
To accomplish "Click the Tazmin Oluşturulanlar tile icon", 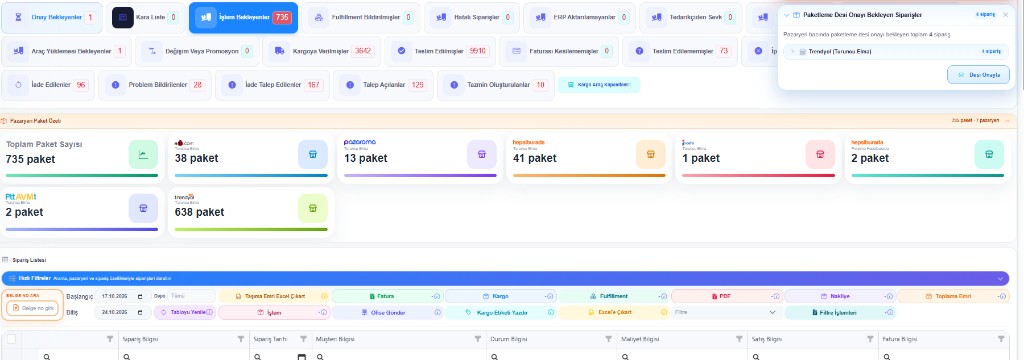I will [455, 85].
